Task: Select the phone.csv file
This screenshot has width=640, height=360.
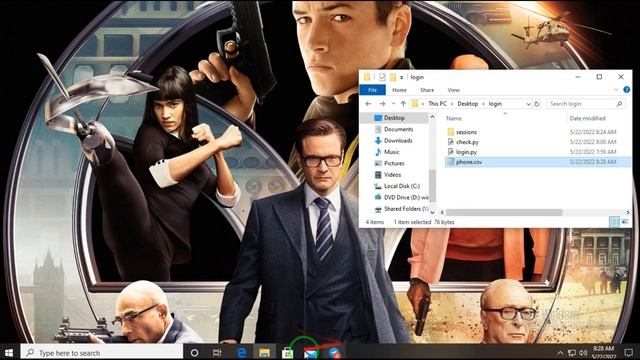Action: click(469, 162)
